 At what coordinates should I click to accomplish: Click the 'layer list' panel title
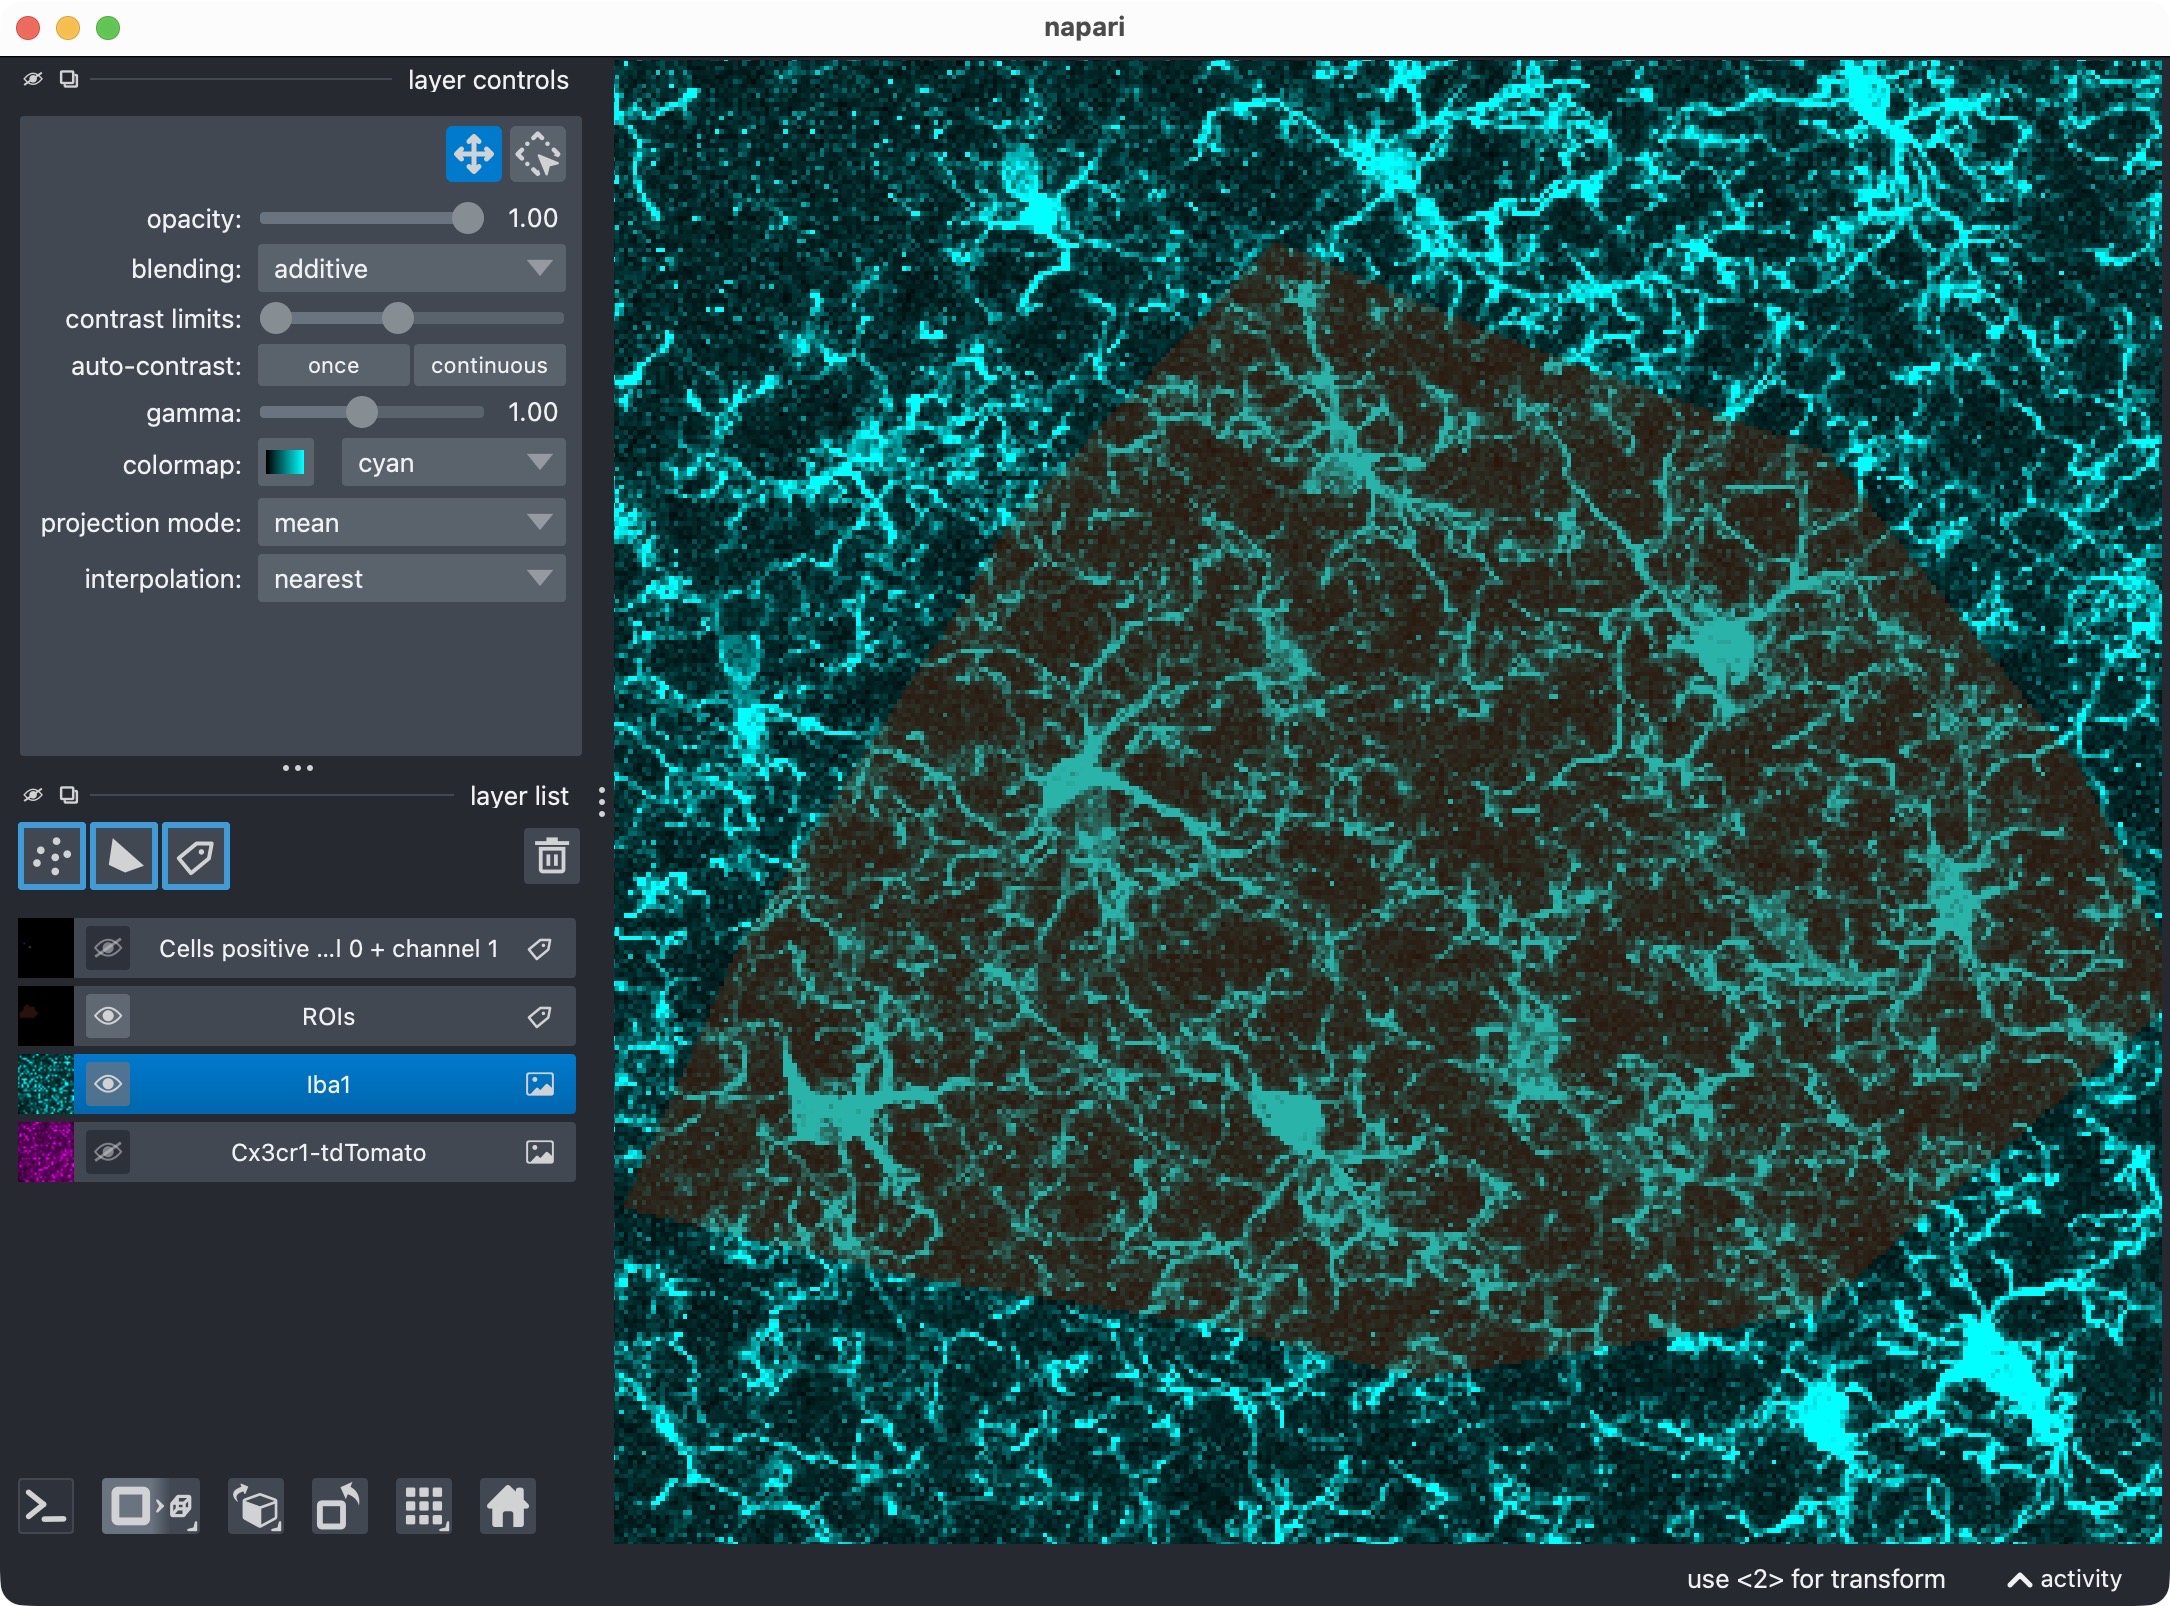(x=519, y=796)
